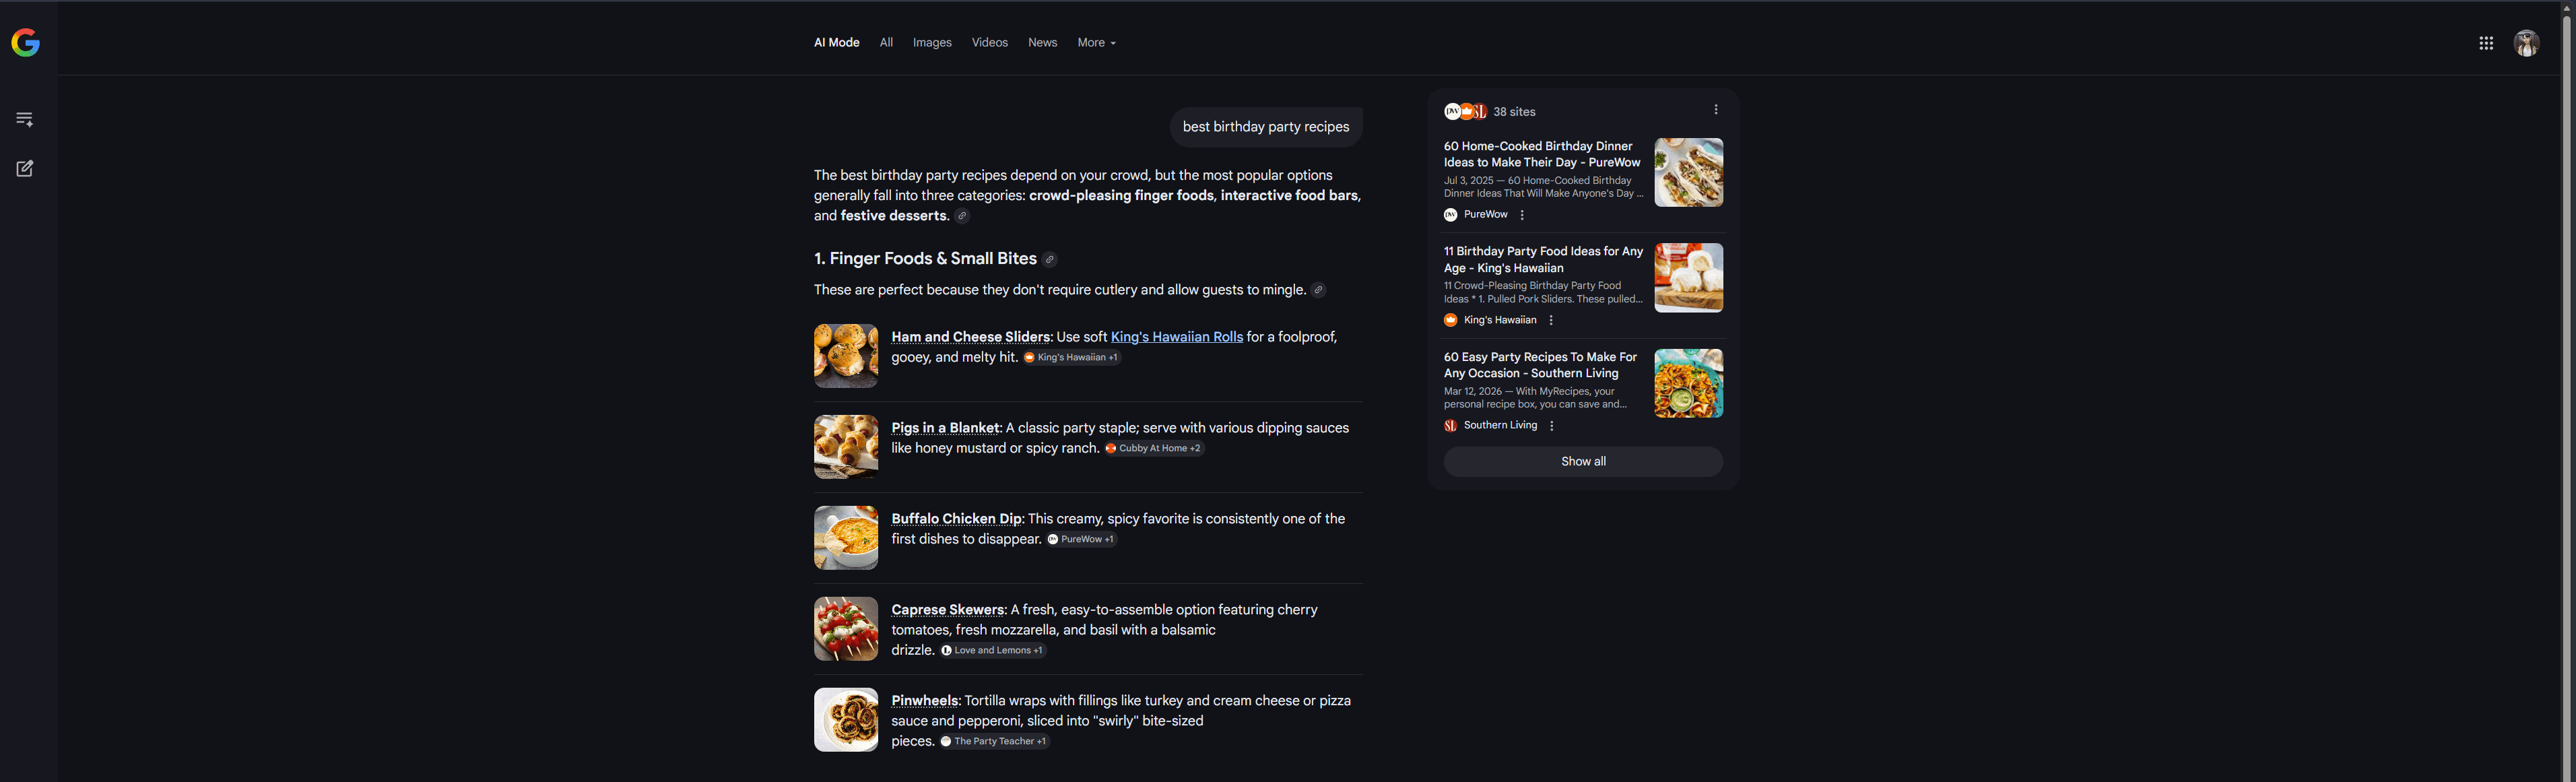Open King's Hawaiian source options menu
Screen dimensions: 2576x782
click(x=1551, y=320)
